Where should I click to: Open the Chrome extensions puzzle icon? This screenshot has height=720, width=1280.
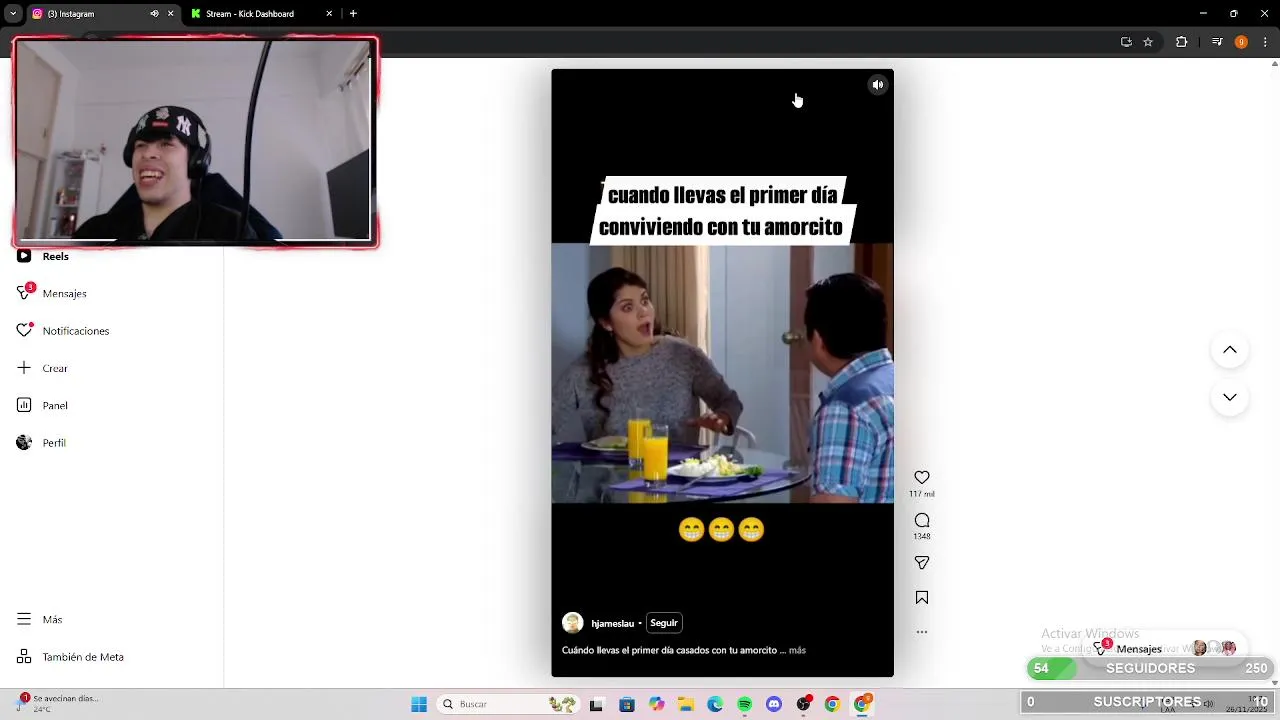[1181, 42]
